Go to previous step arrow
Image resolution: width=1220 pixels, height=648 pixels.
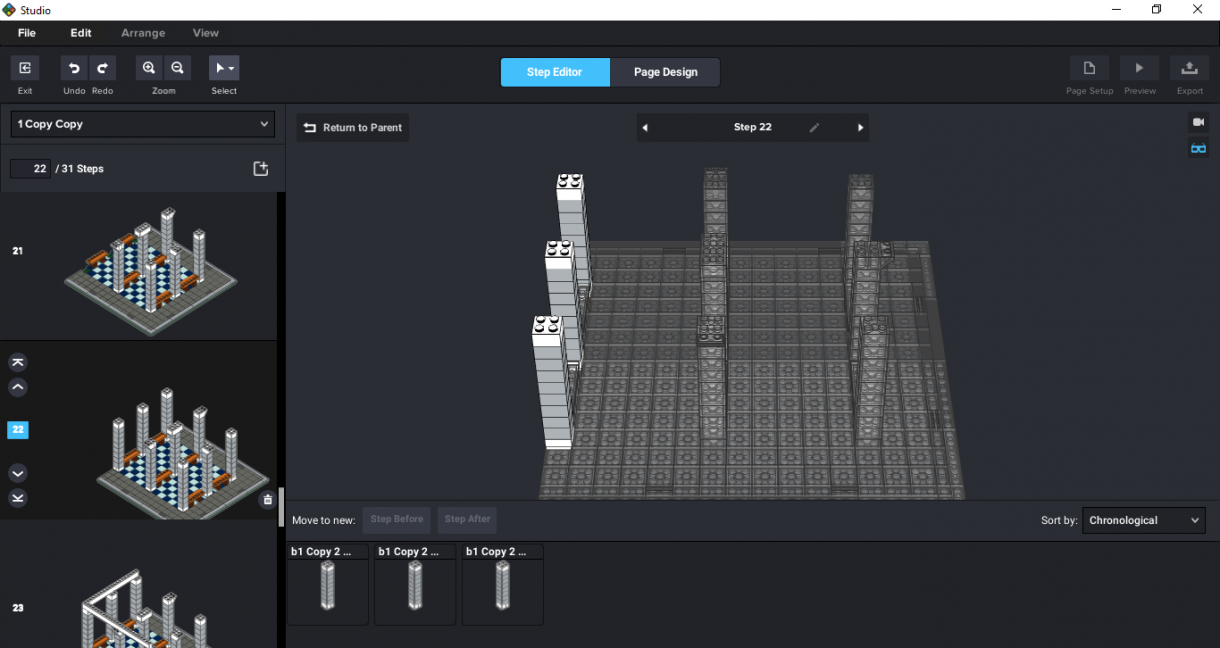coord(645,128)
